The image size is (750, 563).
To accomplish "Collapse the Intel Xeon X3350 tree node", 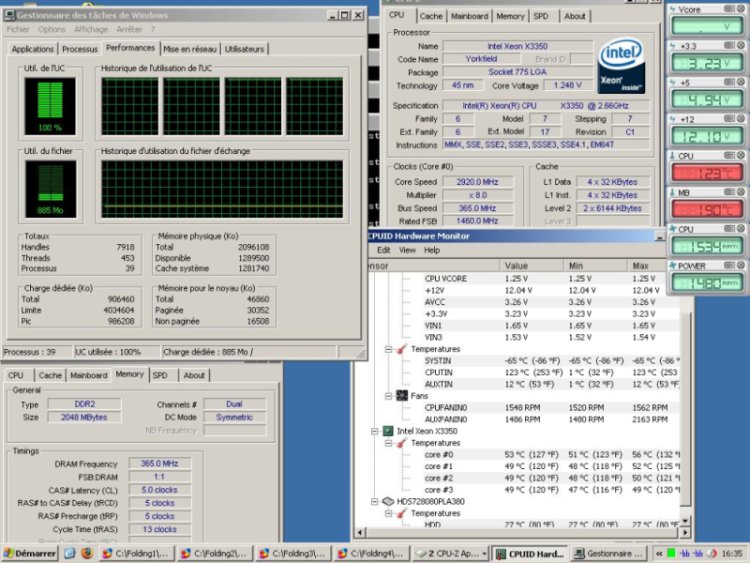I will (375, 431).
